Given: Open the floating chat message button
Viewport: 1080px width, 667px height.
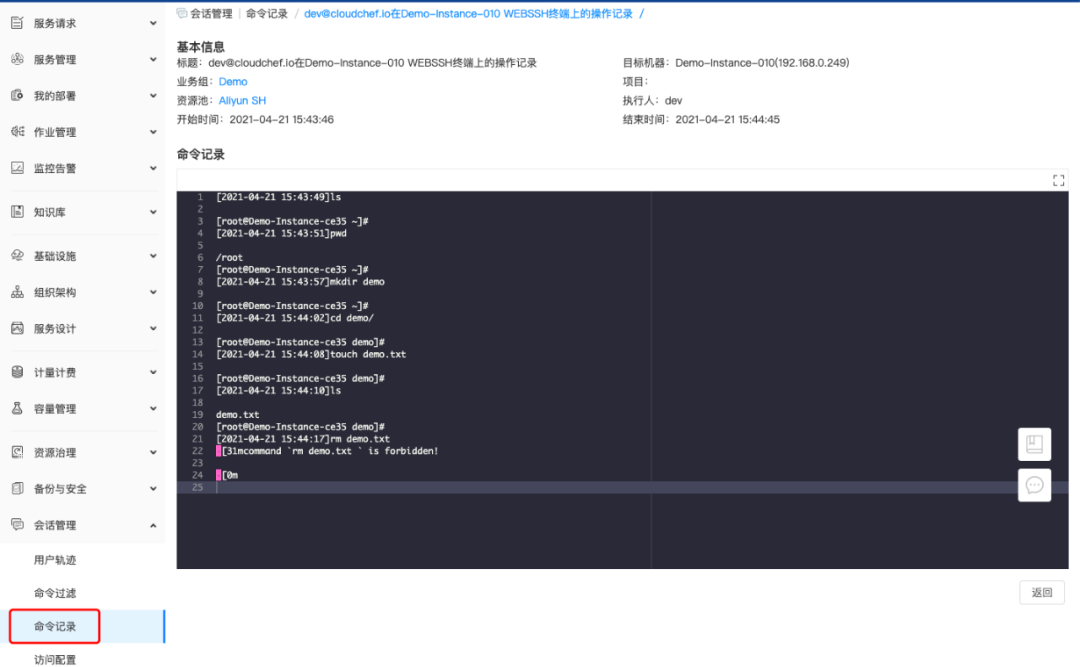Looking at the screenshot, I should [1035, 485].
